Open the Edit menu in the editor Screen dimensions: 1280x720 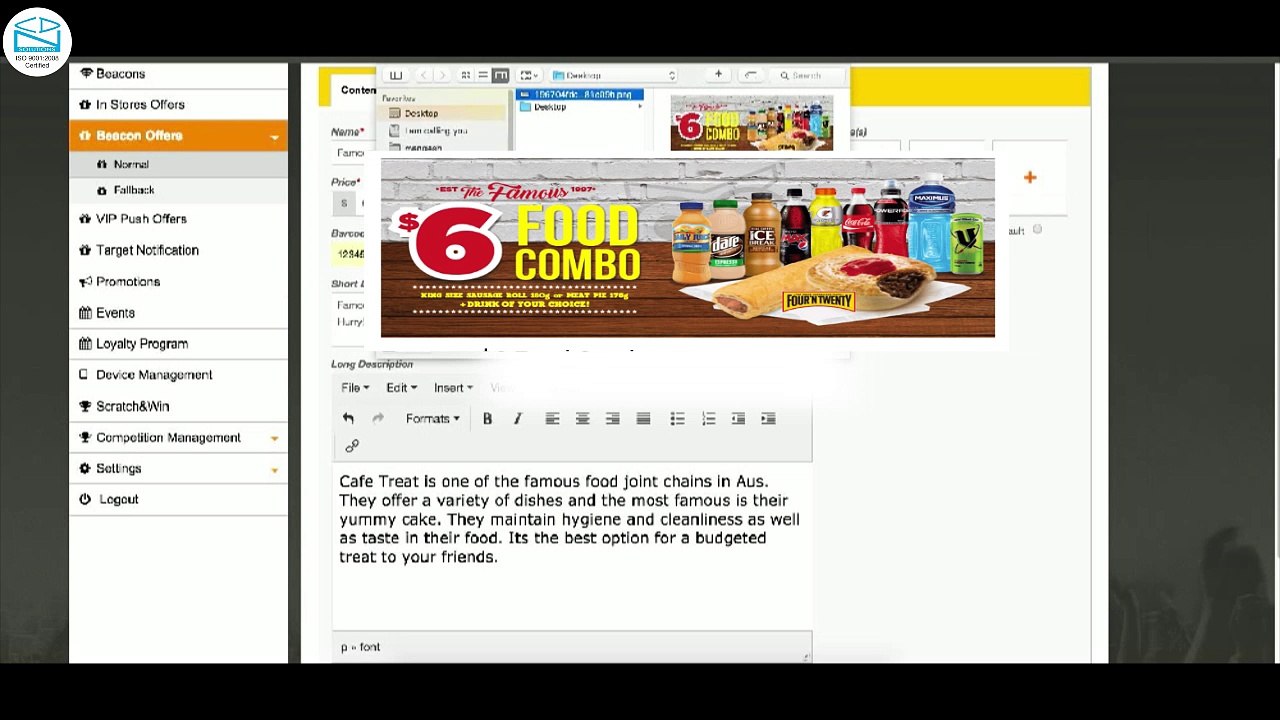pyautogui.click(x=401, y=388)
